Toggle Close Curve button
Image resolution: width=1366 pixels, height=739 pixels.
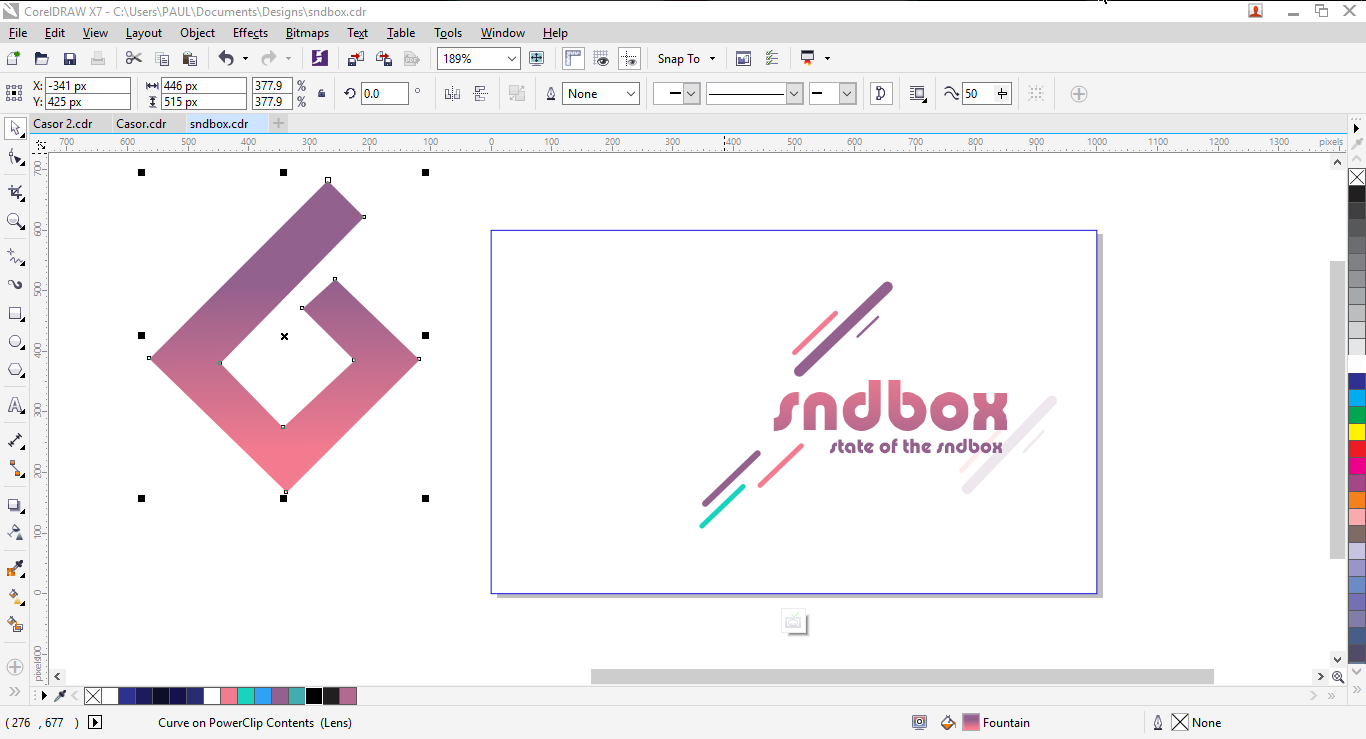pos(881,94)
